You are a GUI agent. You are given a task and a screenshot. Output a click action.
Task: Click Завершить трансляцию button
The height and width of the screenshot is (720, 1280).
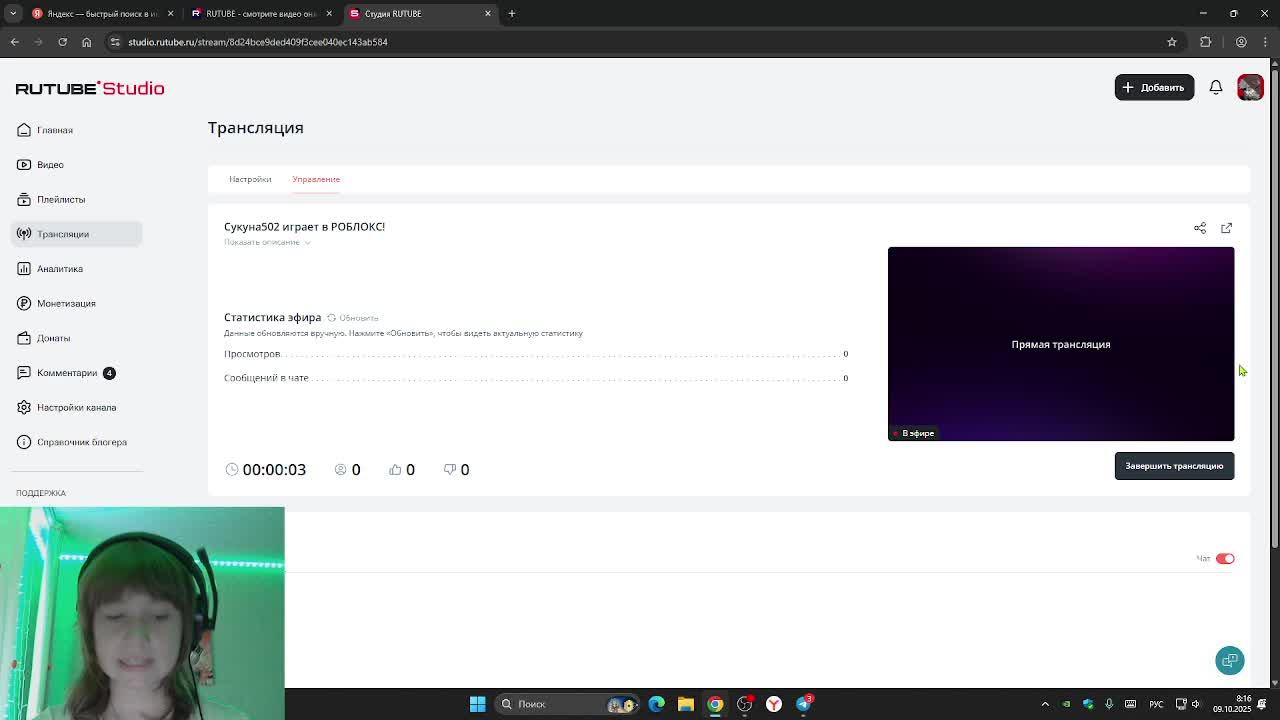click(x=1174, y=466)
